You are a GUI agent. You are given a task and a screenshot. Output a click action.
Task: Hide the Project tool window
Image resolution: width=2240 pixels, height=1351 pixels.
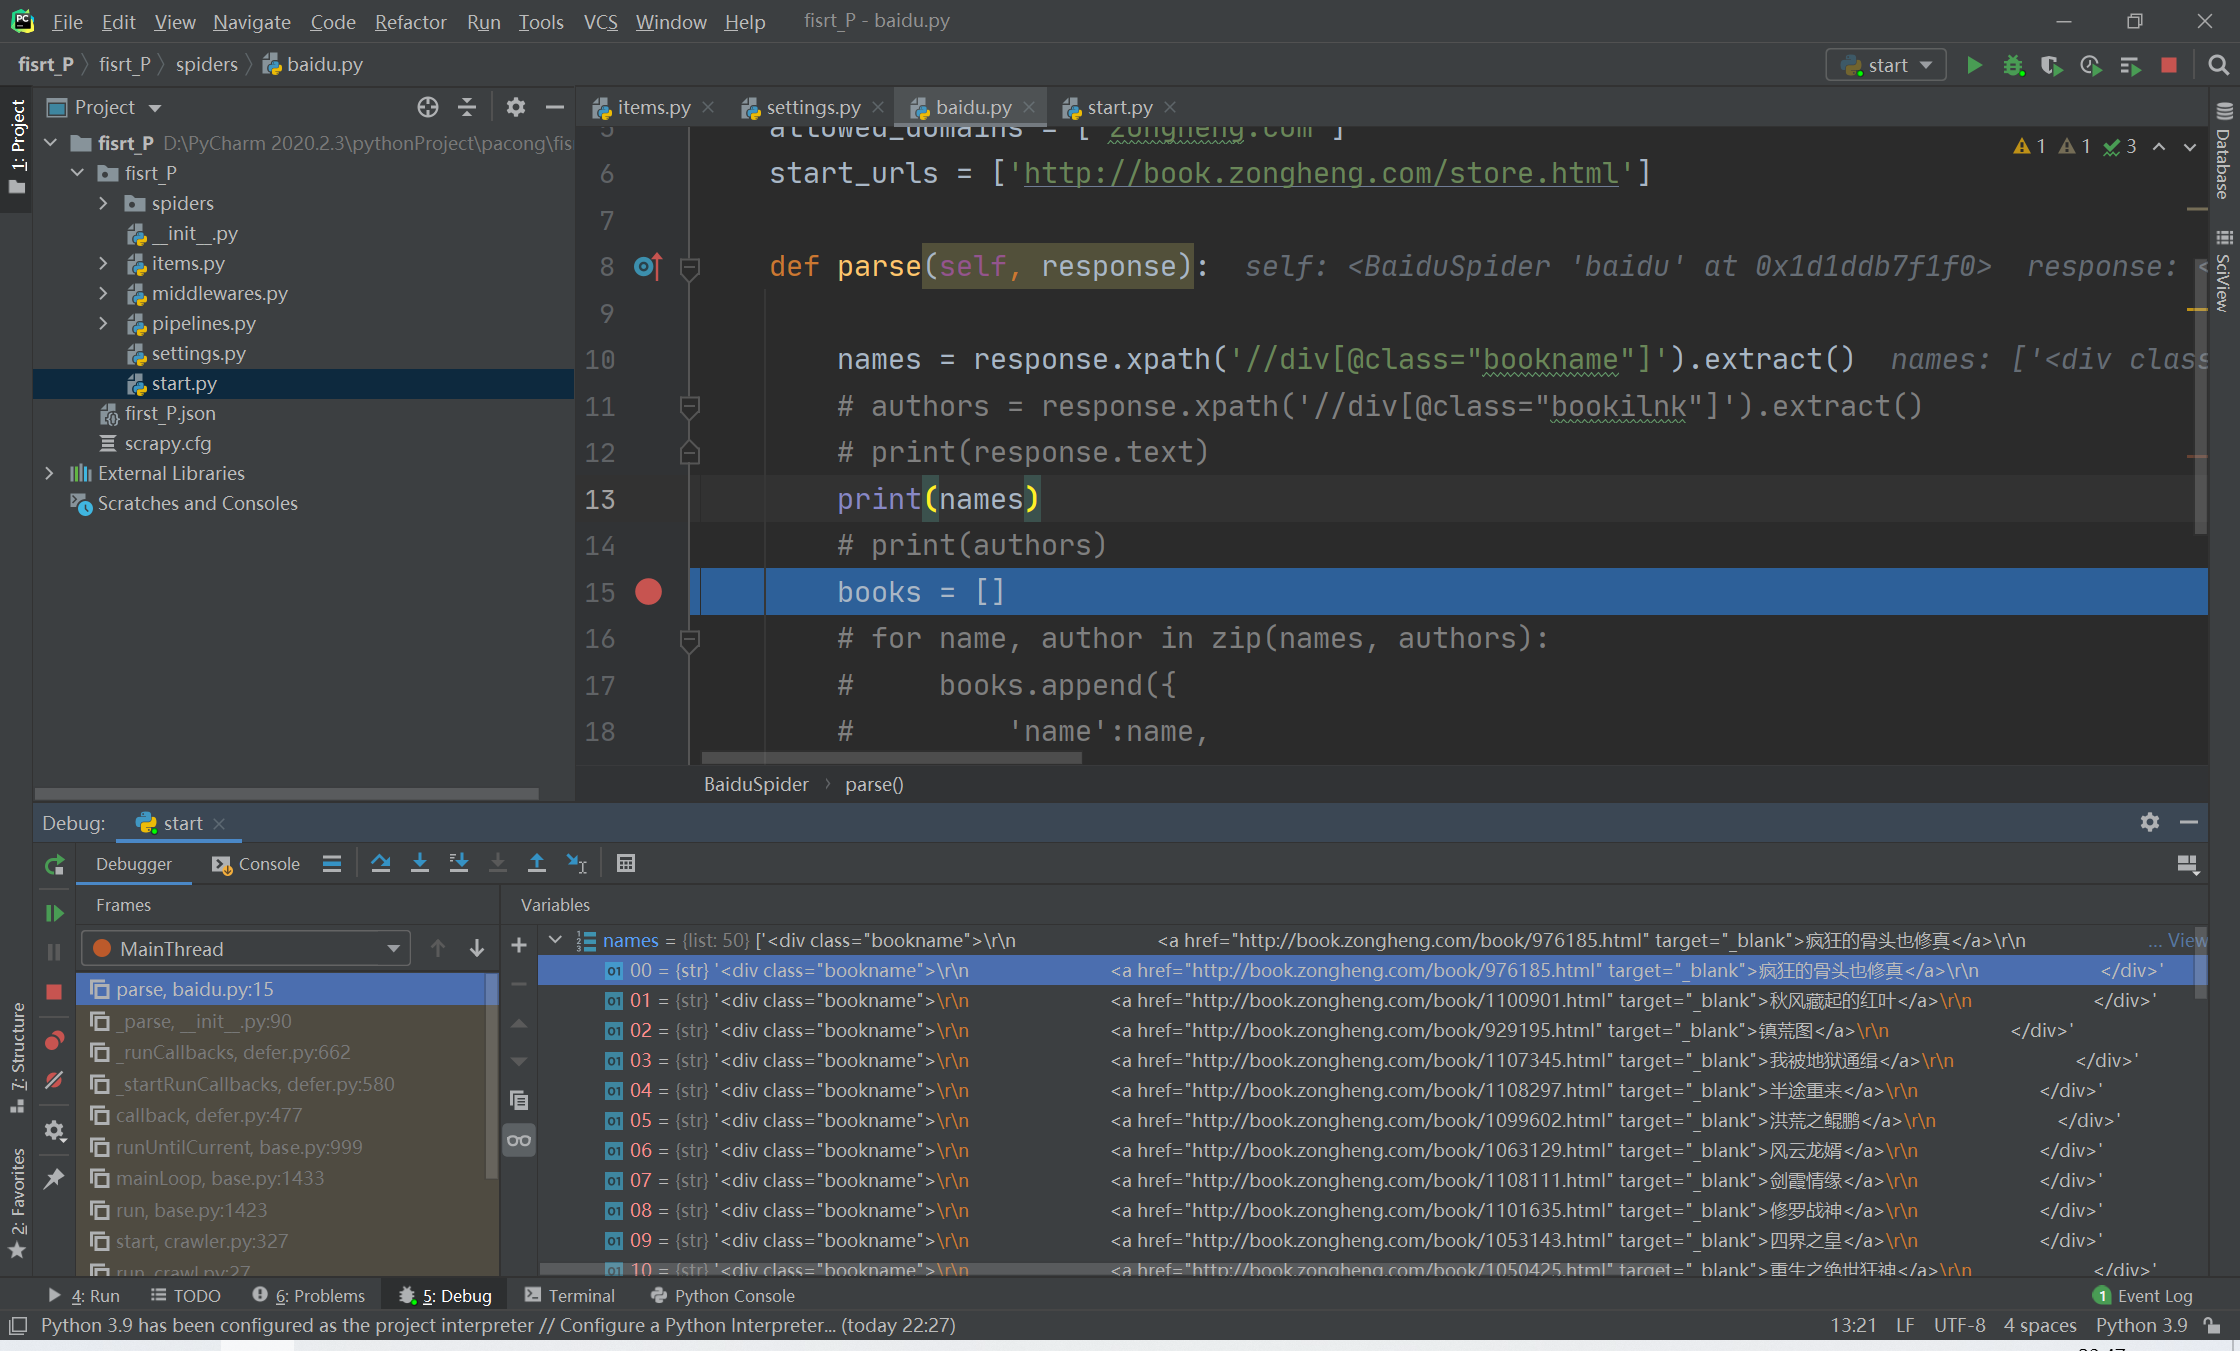click(x=555, y=107)
